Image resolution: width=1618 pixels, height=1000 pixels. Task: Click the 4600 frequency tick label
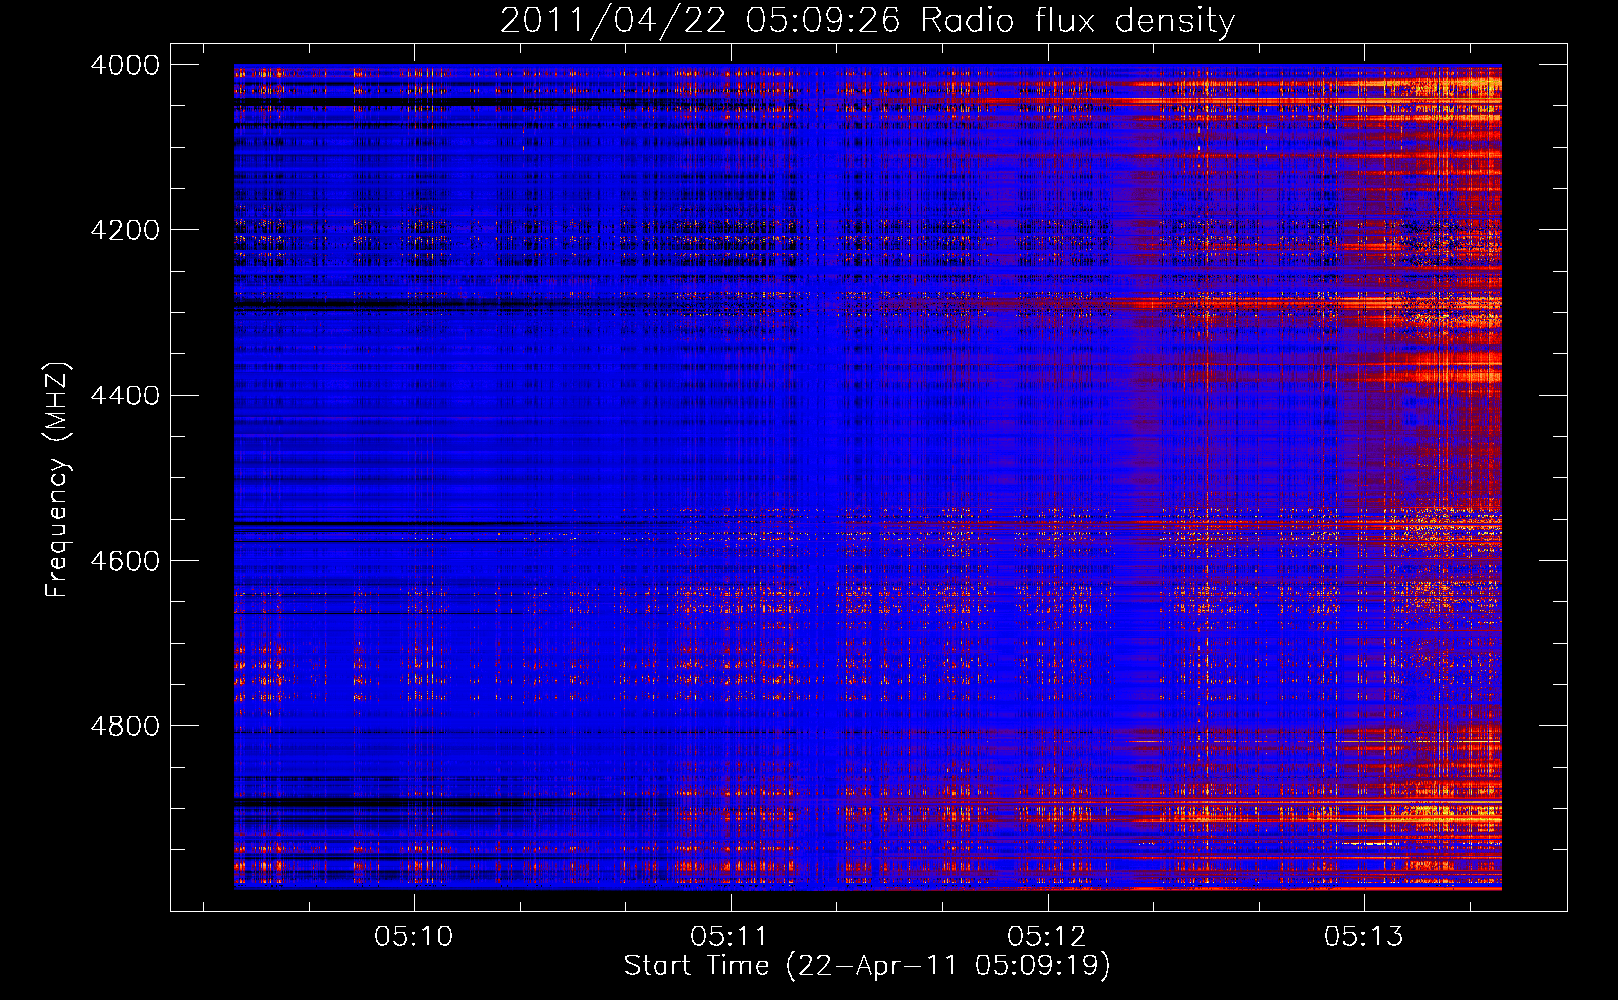point(125,560)
